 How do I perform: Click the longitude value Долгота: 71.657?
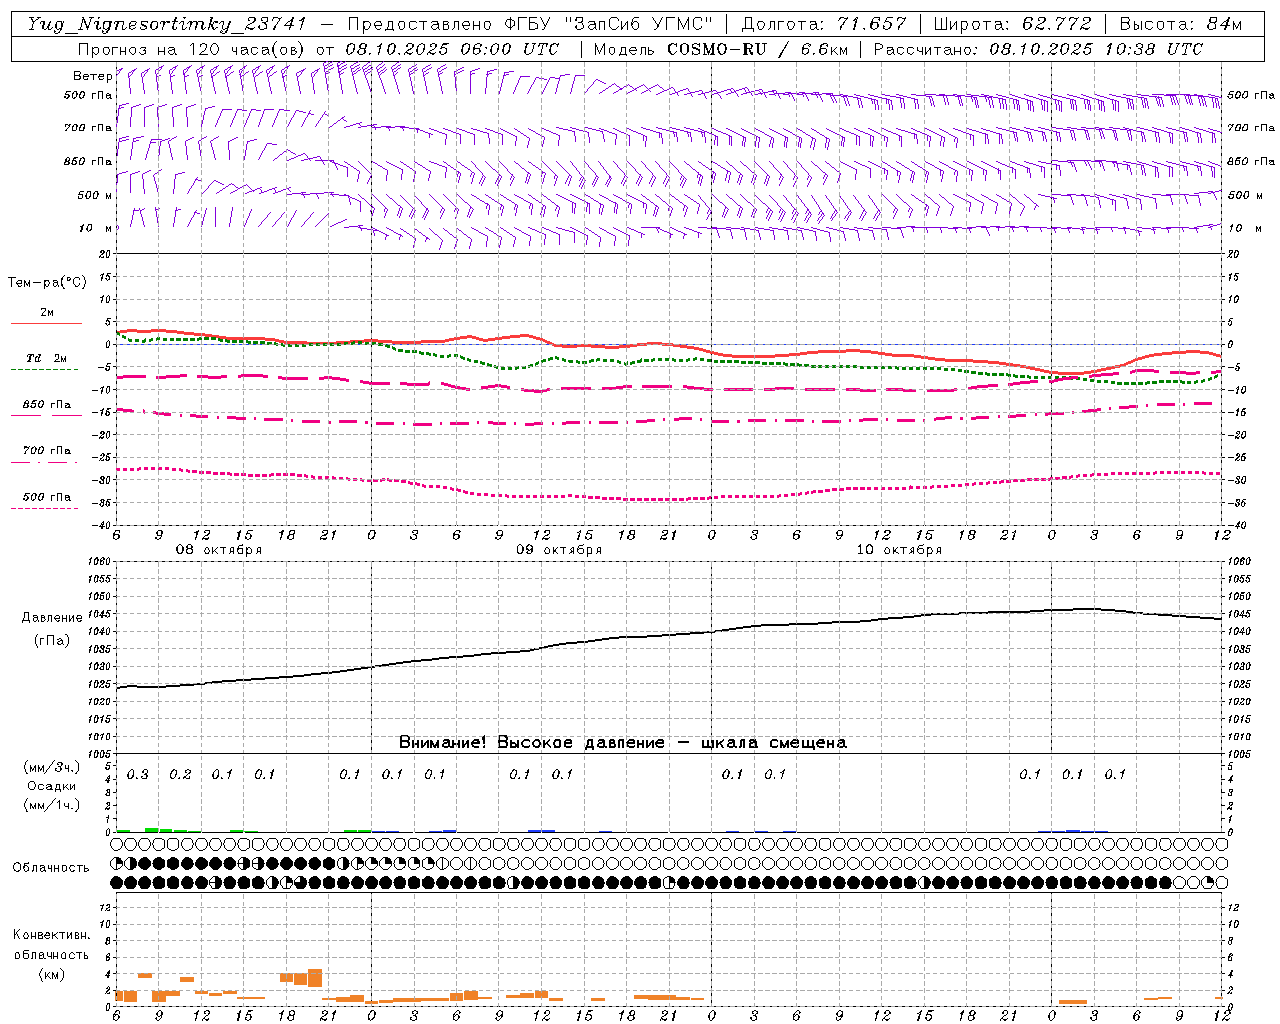point(824,24)
